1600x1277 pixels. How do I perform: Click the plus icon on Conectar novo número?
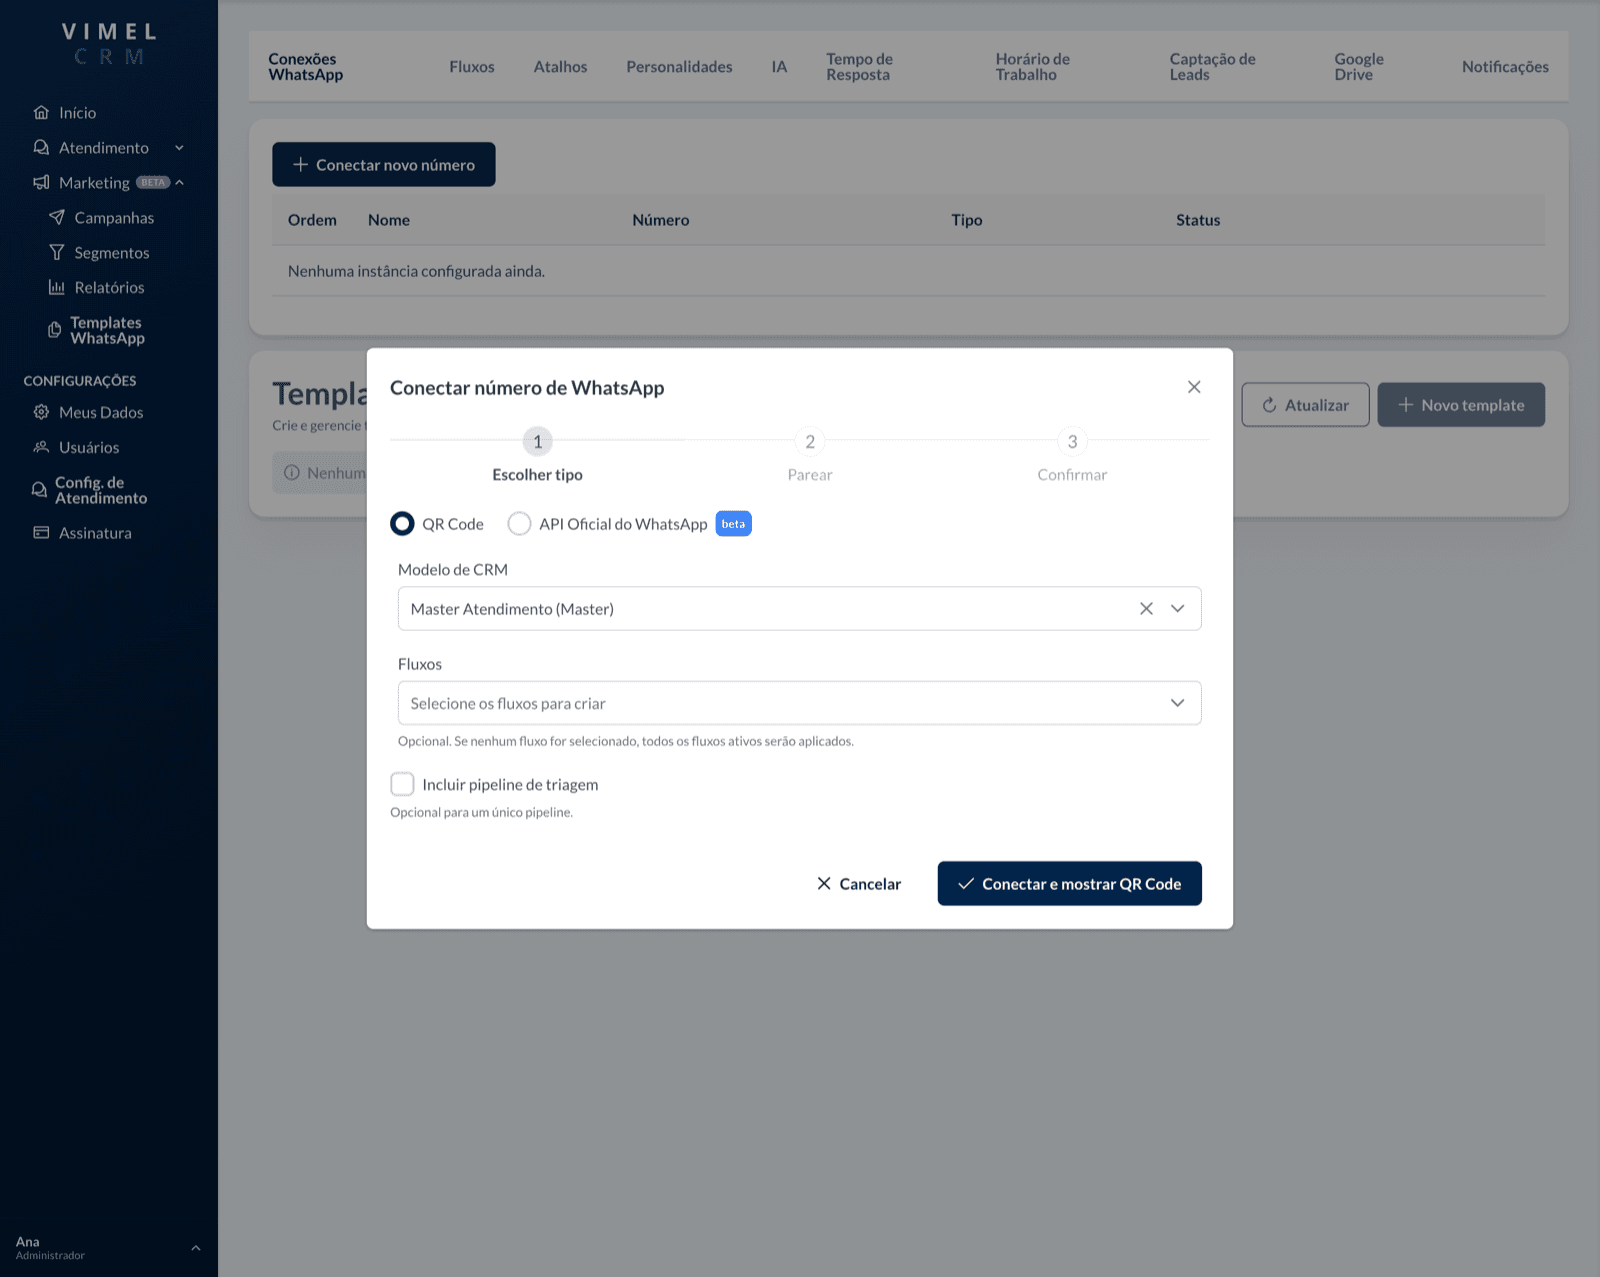[300, 164]
